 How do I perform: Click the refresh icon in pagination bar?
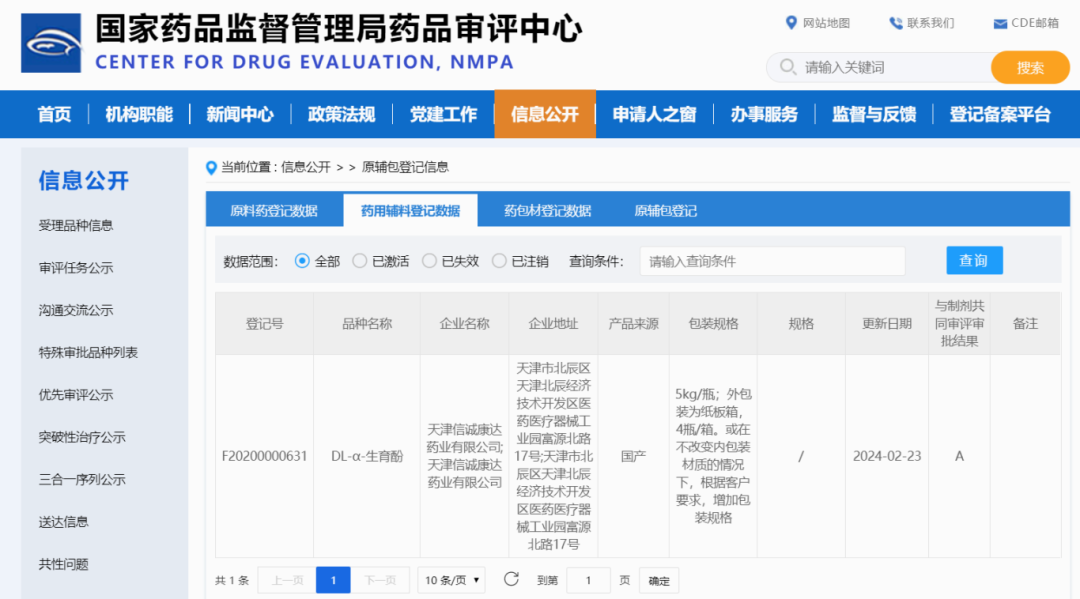tap(511, 580)
